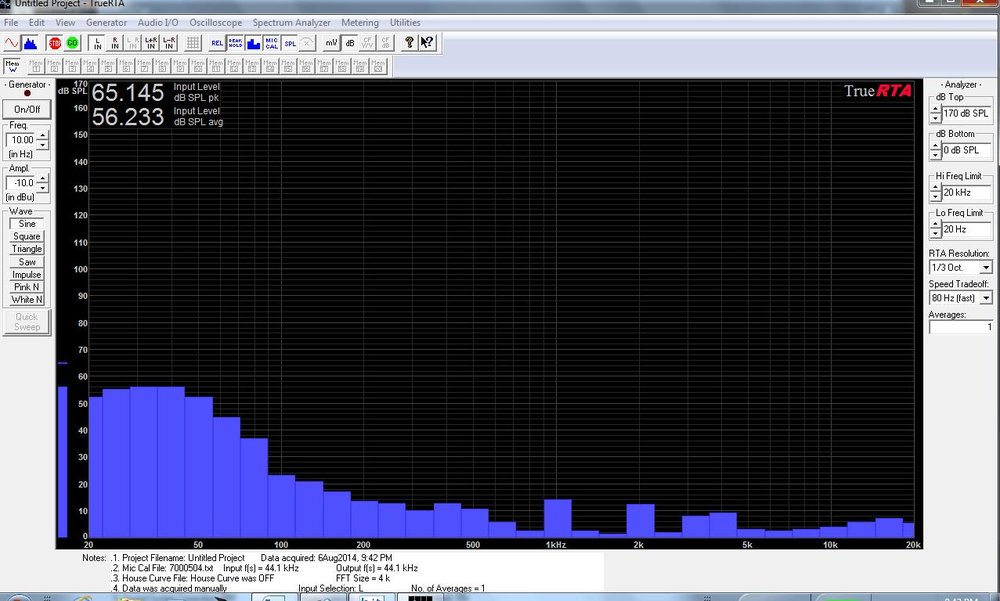Select the Sine waveform
Screen dimensions: 1000x601
coord(27,224)
